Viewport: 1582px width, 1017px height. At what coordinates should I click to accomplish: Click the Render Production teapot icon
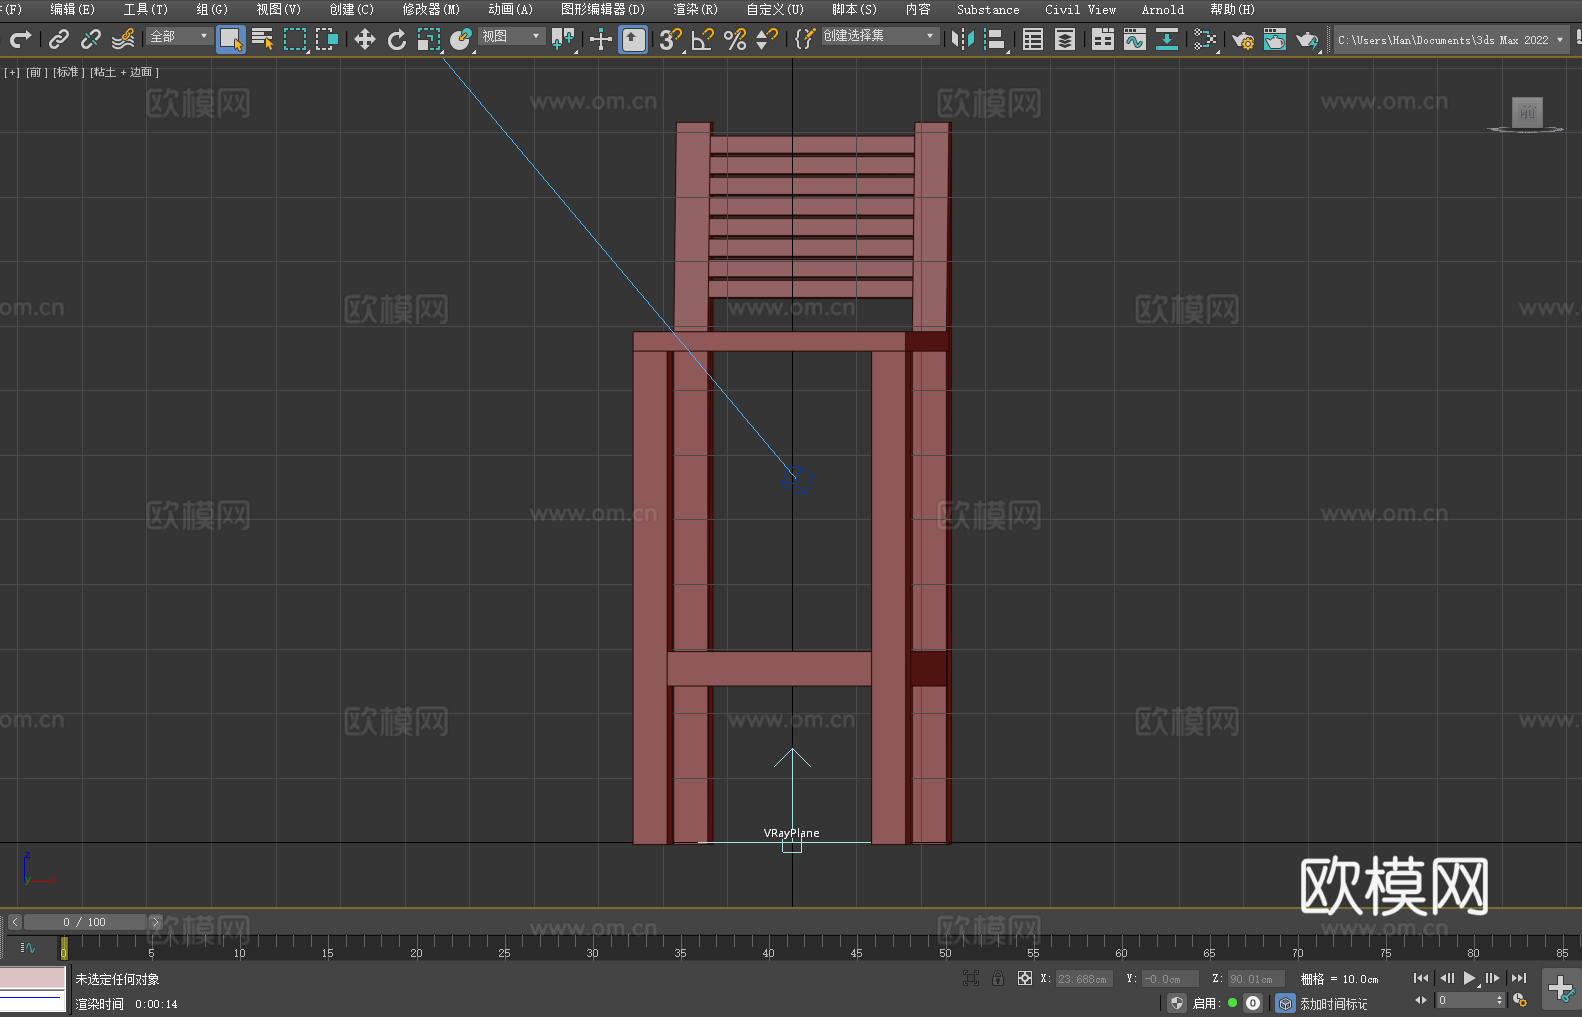coord(1307,39)
